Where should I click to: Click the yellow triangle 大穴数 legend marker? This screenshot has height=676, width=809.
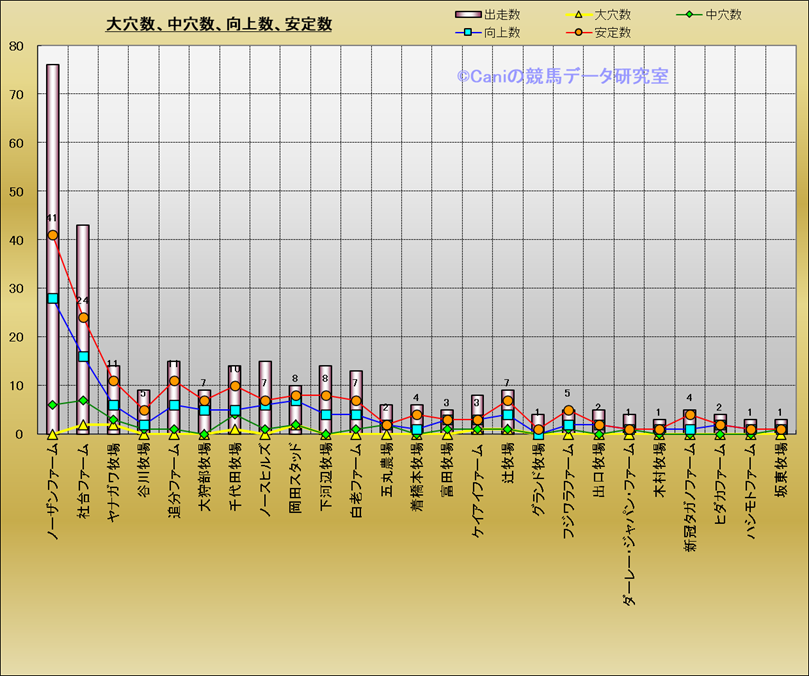pyautogui.click(x=578, y=15)
